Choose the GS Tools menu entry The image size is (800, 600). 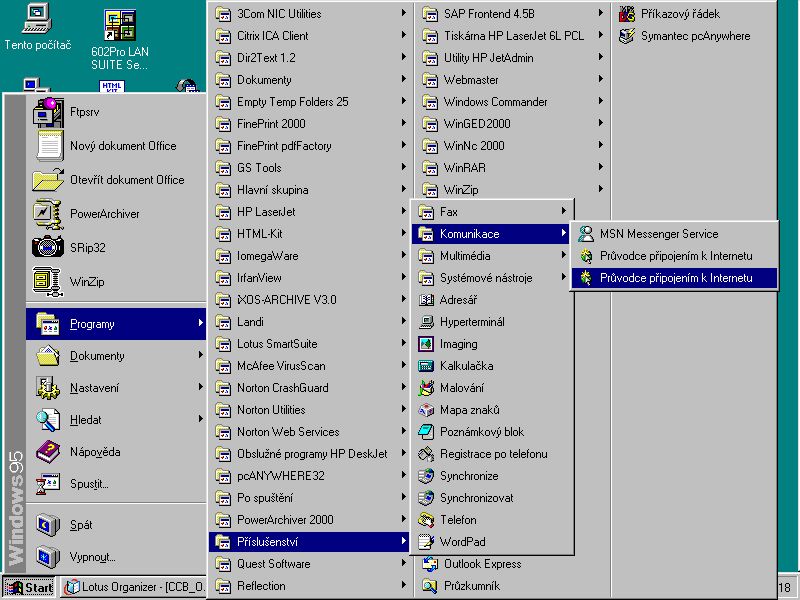tap(310, 167)
